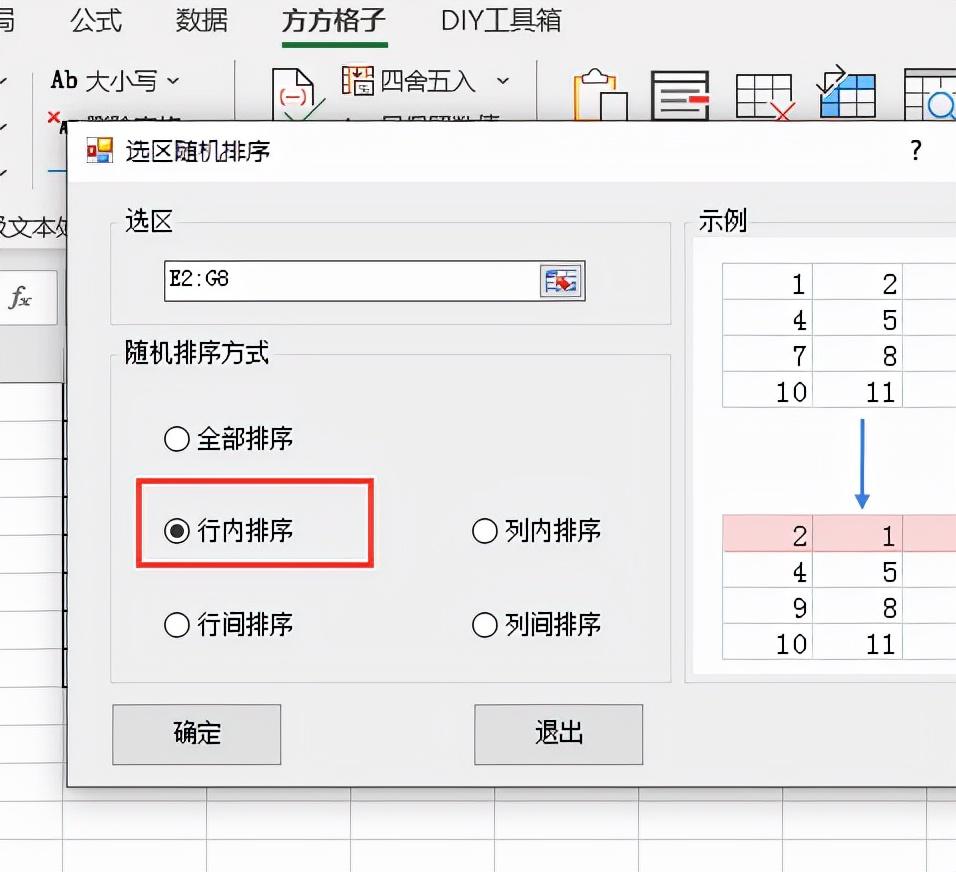Viewport: 956px width, 872px height.
Task: Click the clipboard tool icon
Action: coord(597,95)
